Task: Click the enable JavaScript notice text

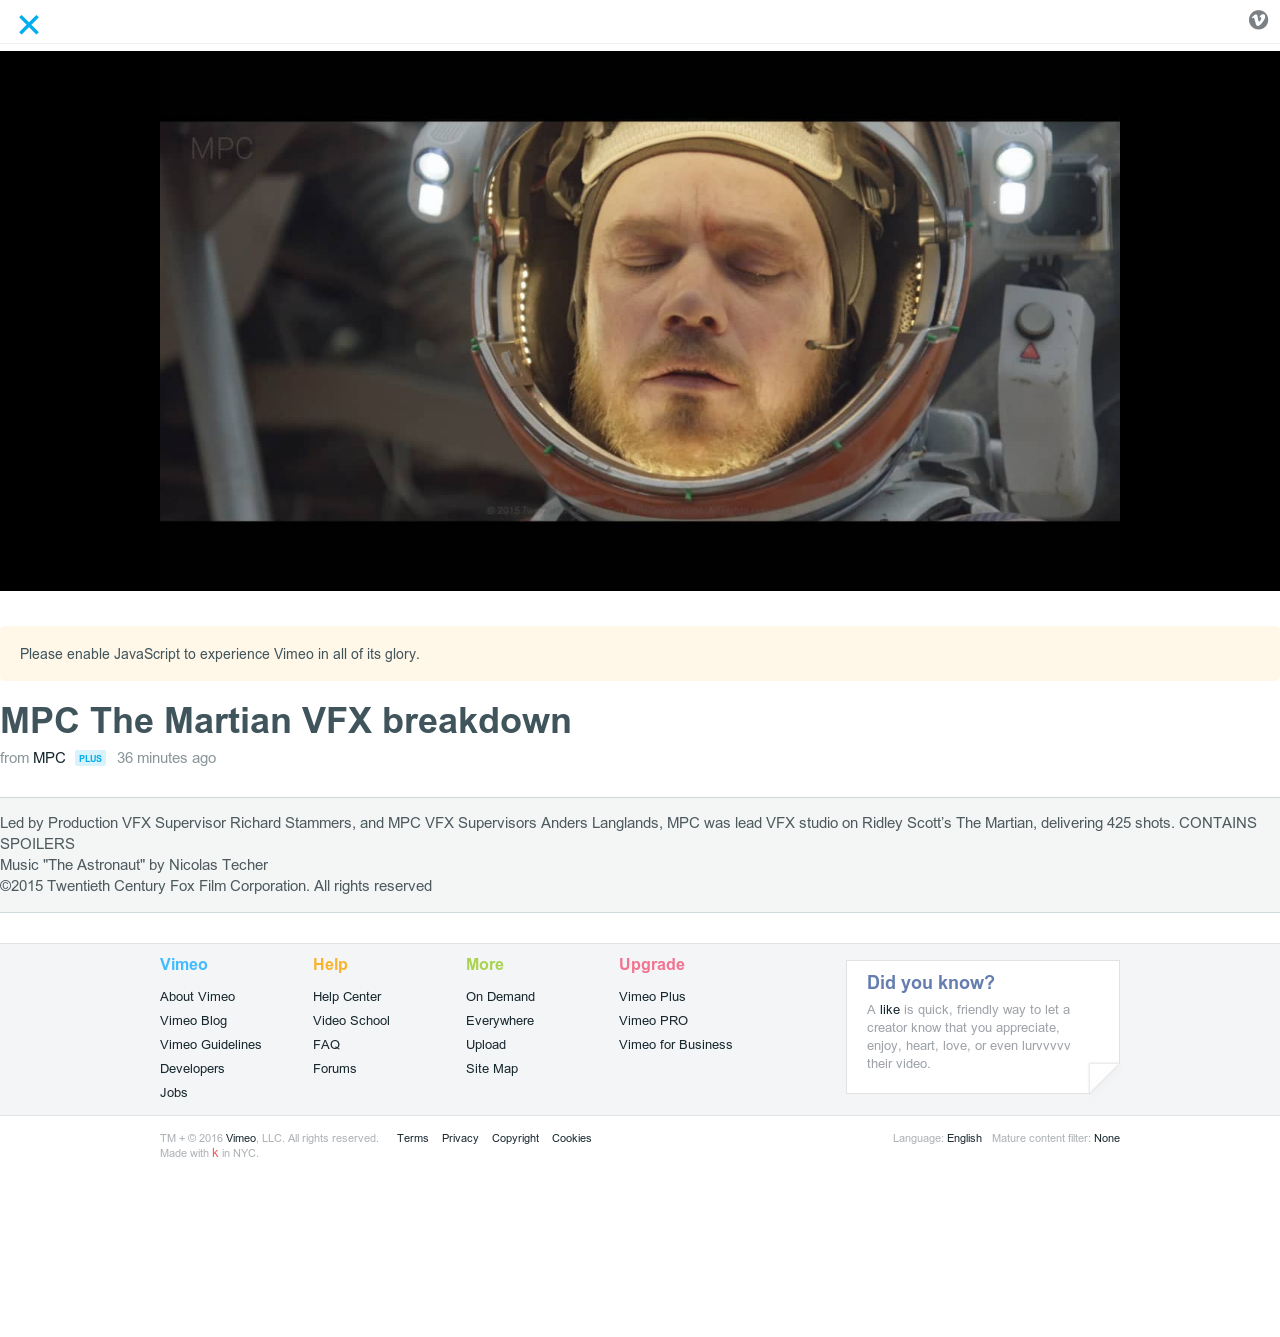Action: (x=220, y=654)
